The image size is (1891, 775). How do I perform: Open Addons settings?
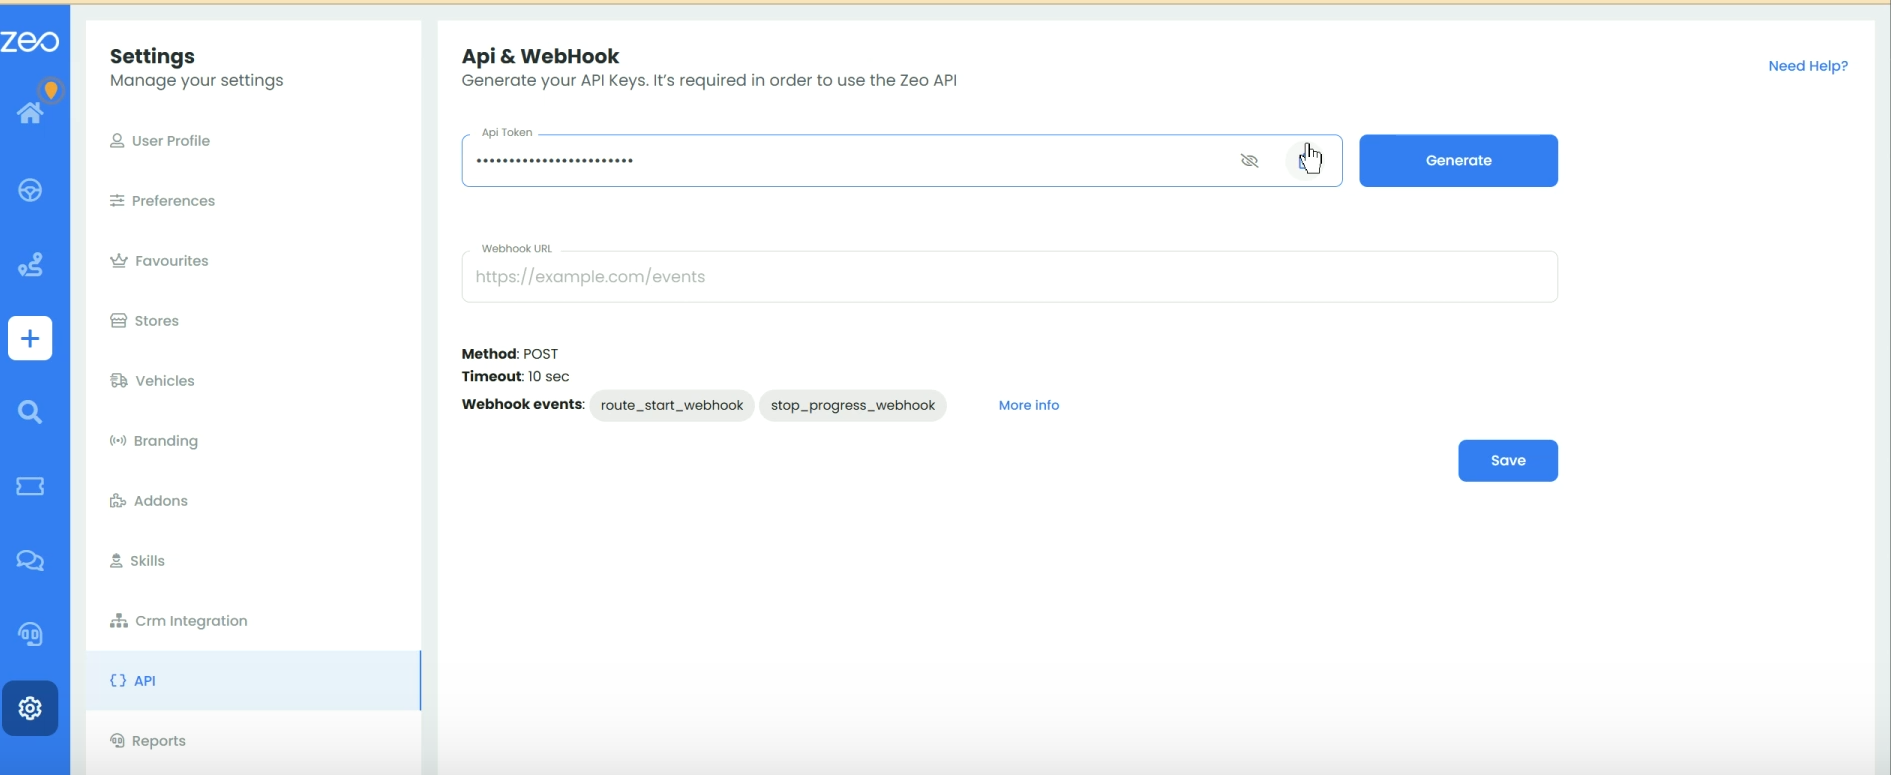click(x=253, y=501)
